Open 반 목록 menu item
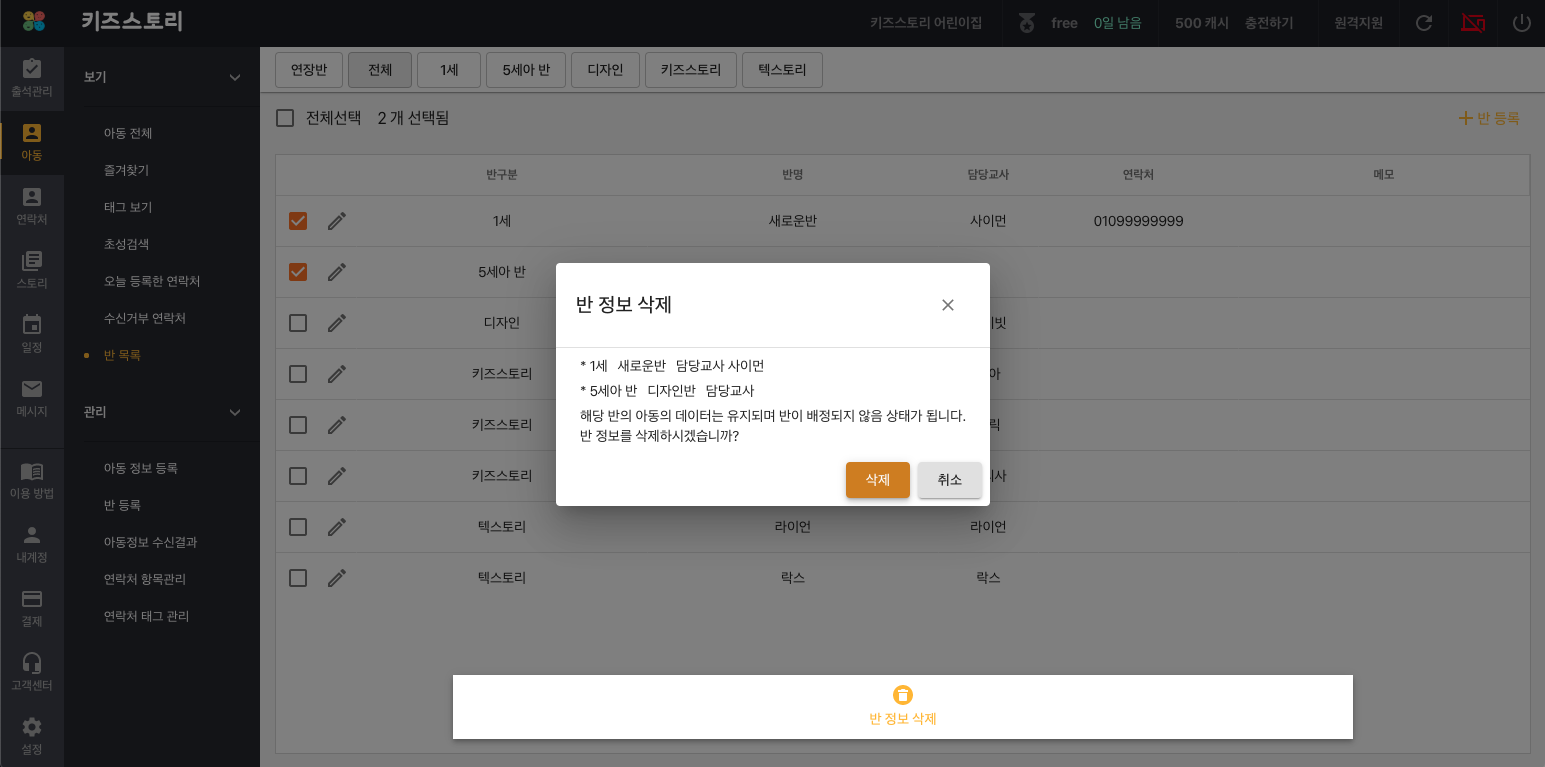The height and width of the screenshot is (767, 1545). 122,355
